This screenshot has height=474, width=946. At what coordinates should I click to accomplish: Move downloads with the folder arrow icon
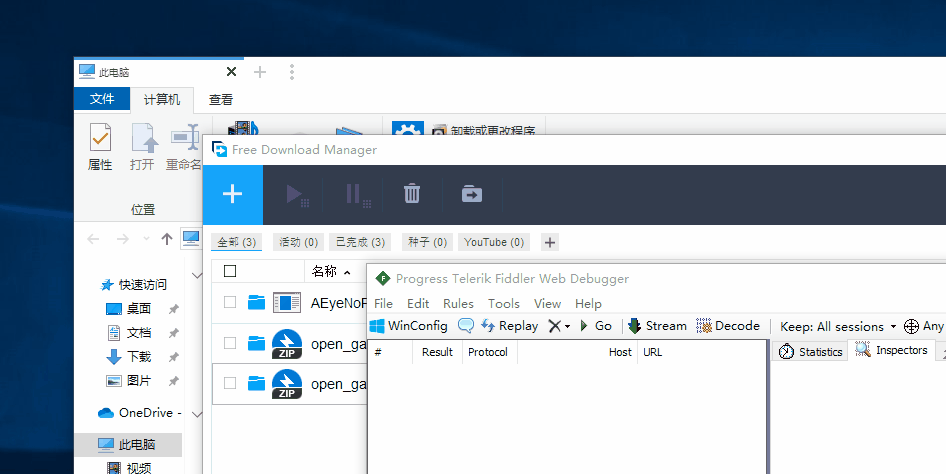(x=472, y=194)
